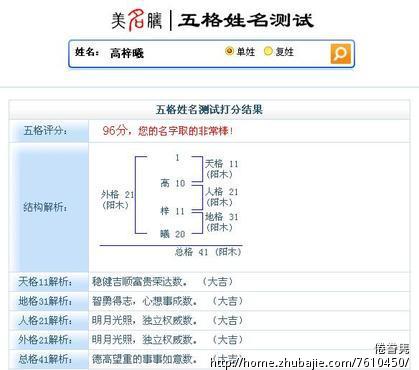This screenshot has height=370, width=419.
Task: Click the 美名腾 logo
Action: 137,21
